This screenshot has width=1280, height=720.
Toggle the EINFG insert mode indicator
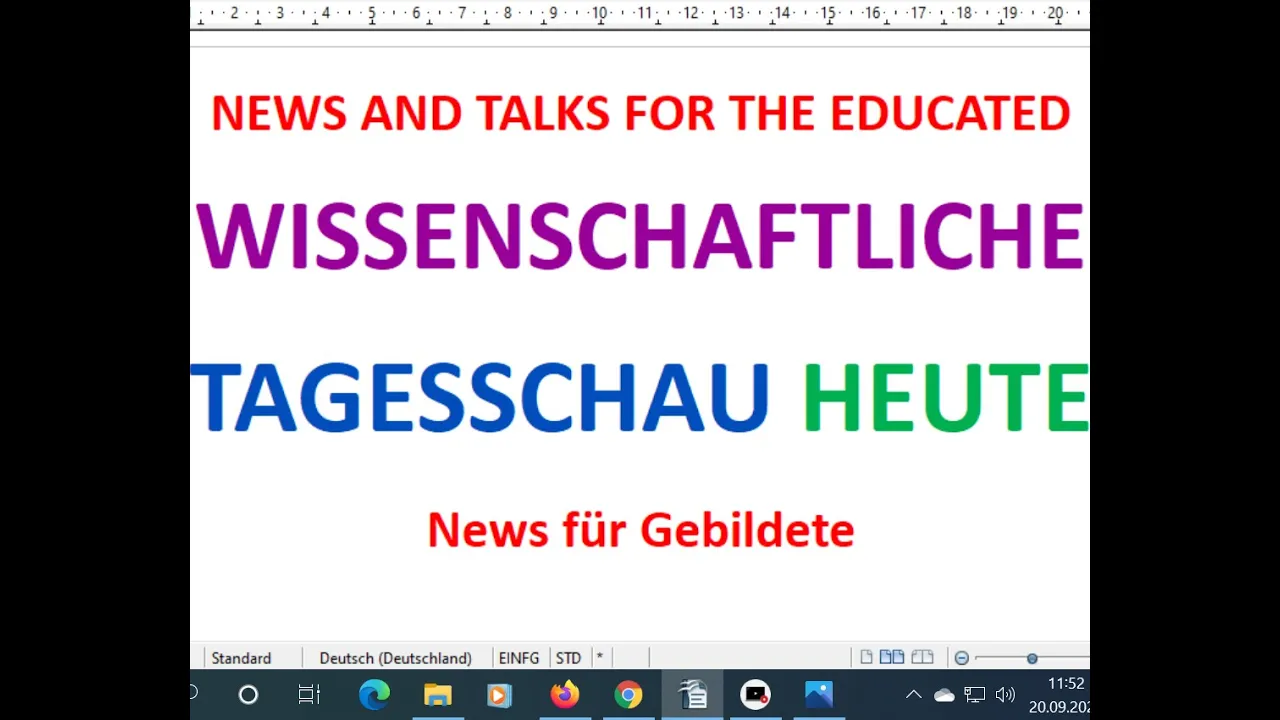click(x=519, y=658)
